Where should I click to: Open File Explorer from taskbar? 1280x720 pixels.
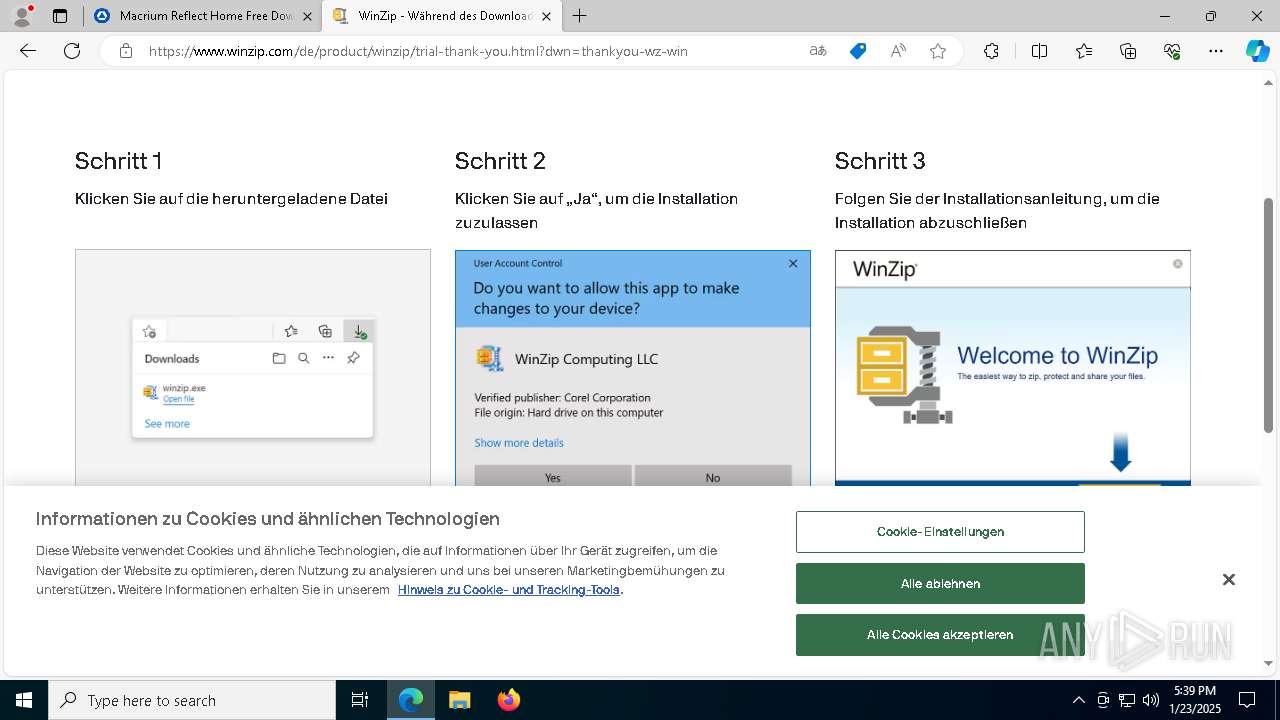tap(459, 700)
